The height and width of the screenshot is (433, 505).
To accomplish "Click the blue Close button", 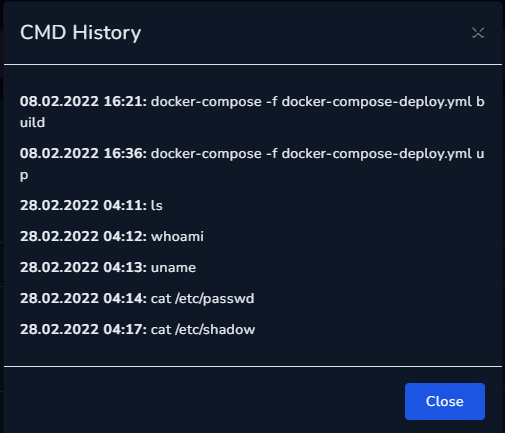I will click(x=445, y=401).
